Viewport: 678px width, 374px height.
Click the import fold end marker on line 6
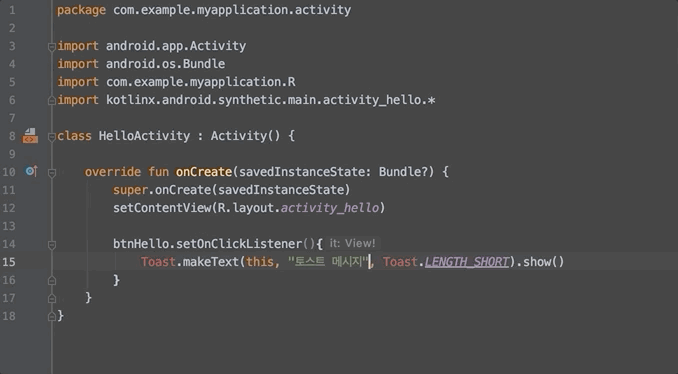coord(51,100)
